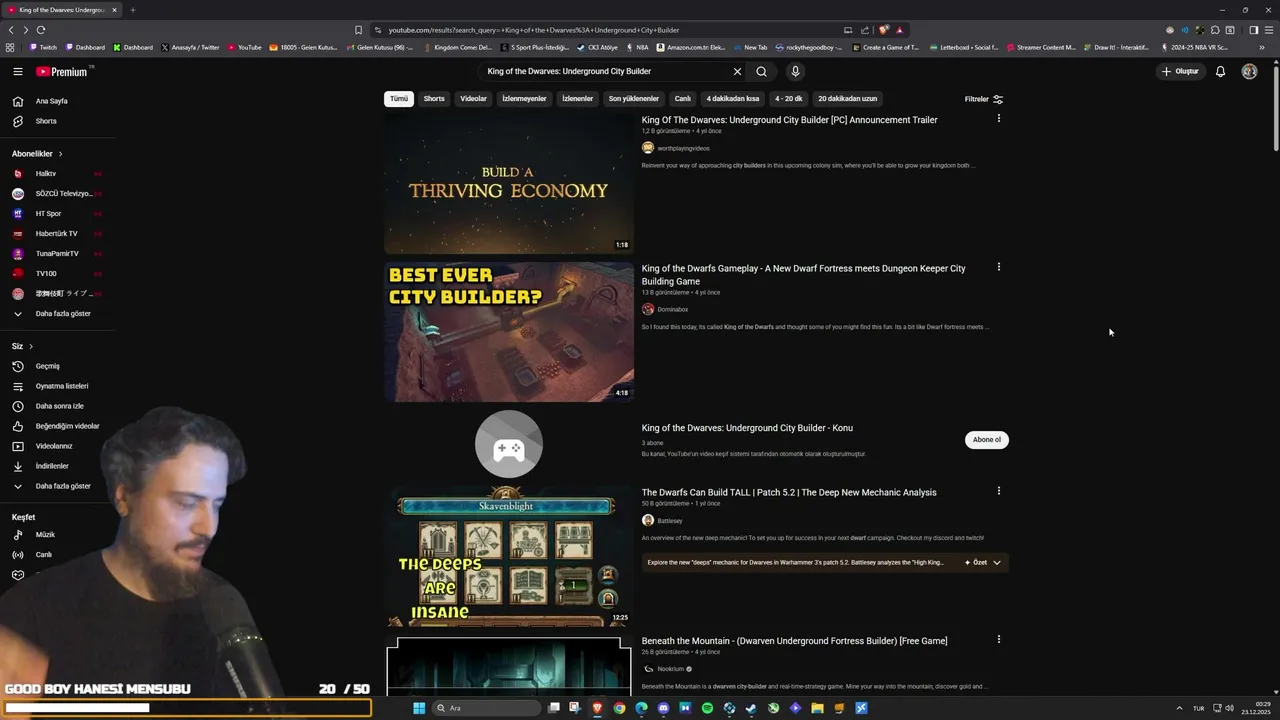The image size is (1280, 720).
Task: Select the İzlenmeyenler filter chip
Action: pos(524,99)
